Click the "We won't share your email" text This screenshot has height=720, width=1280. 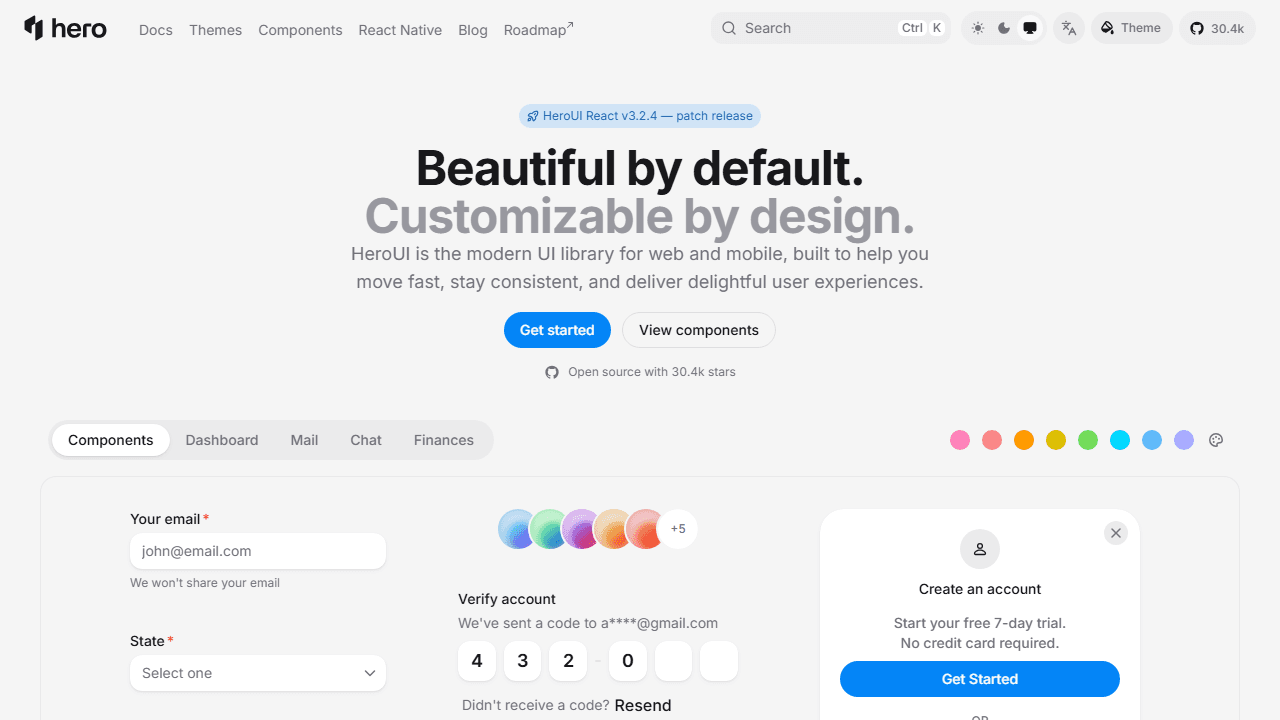click(x=205, y=583)
